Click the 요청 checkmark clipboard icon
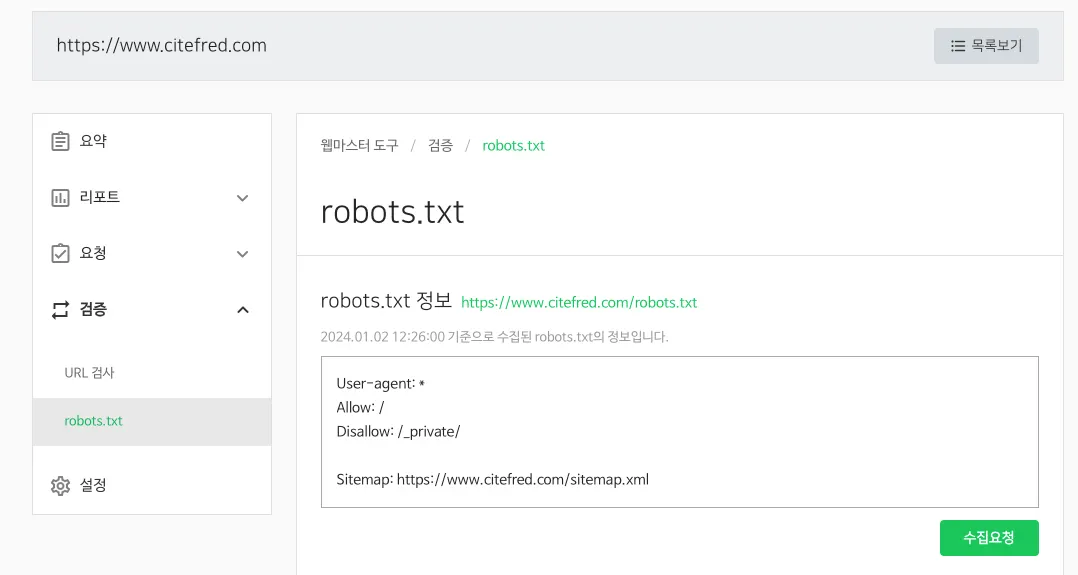 click(61, 254)
